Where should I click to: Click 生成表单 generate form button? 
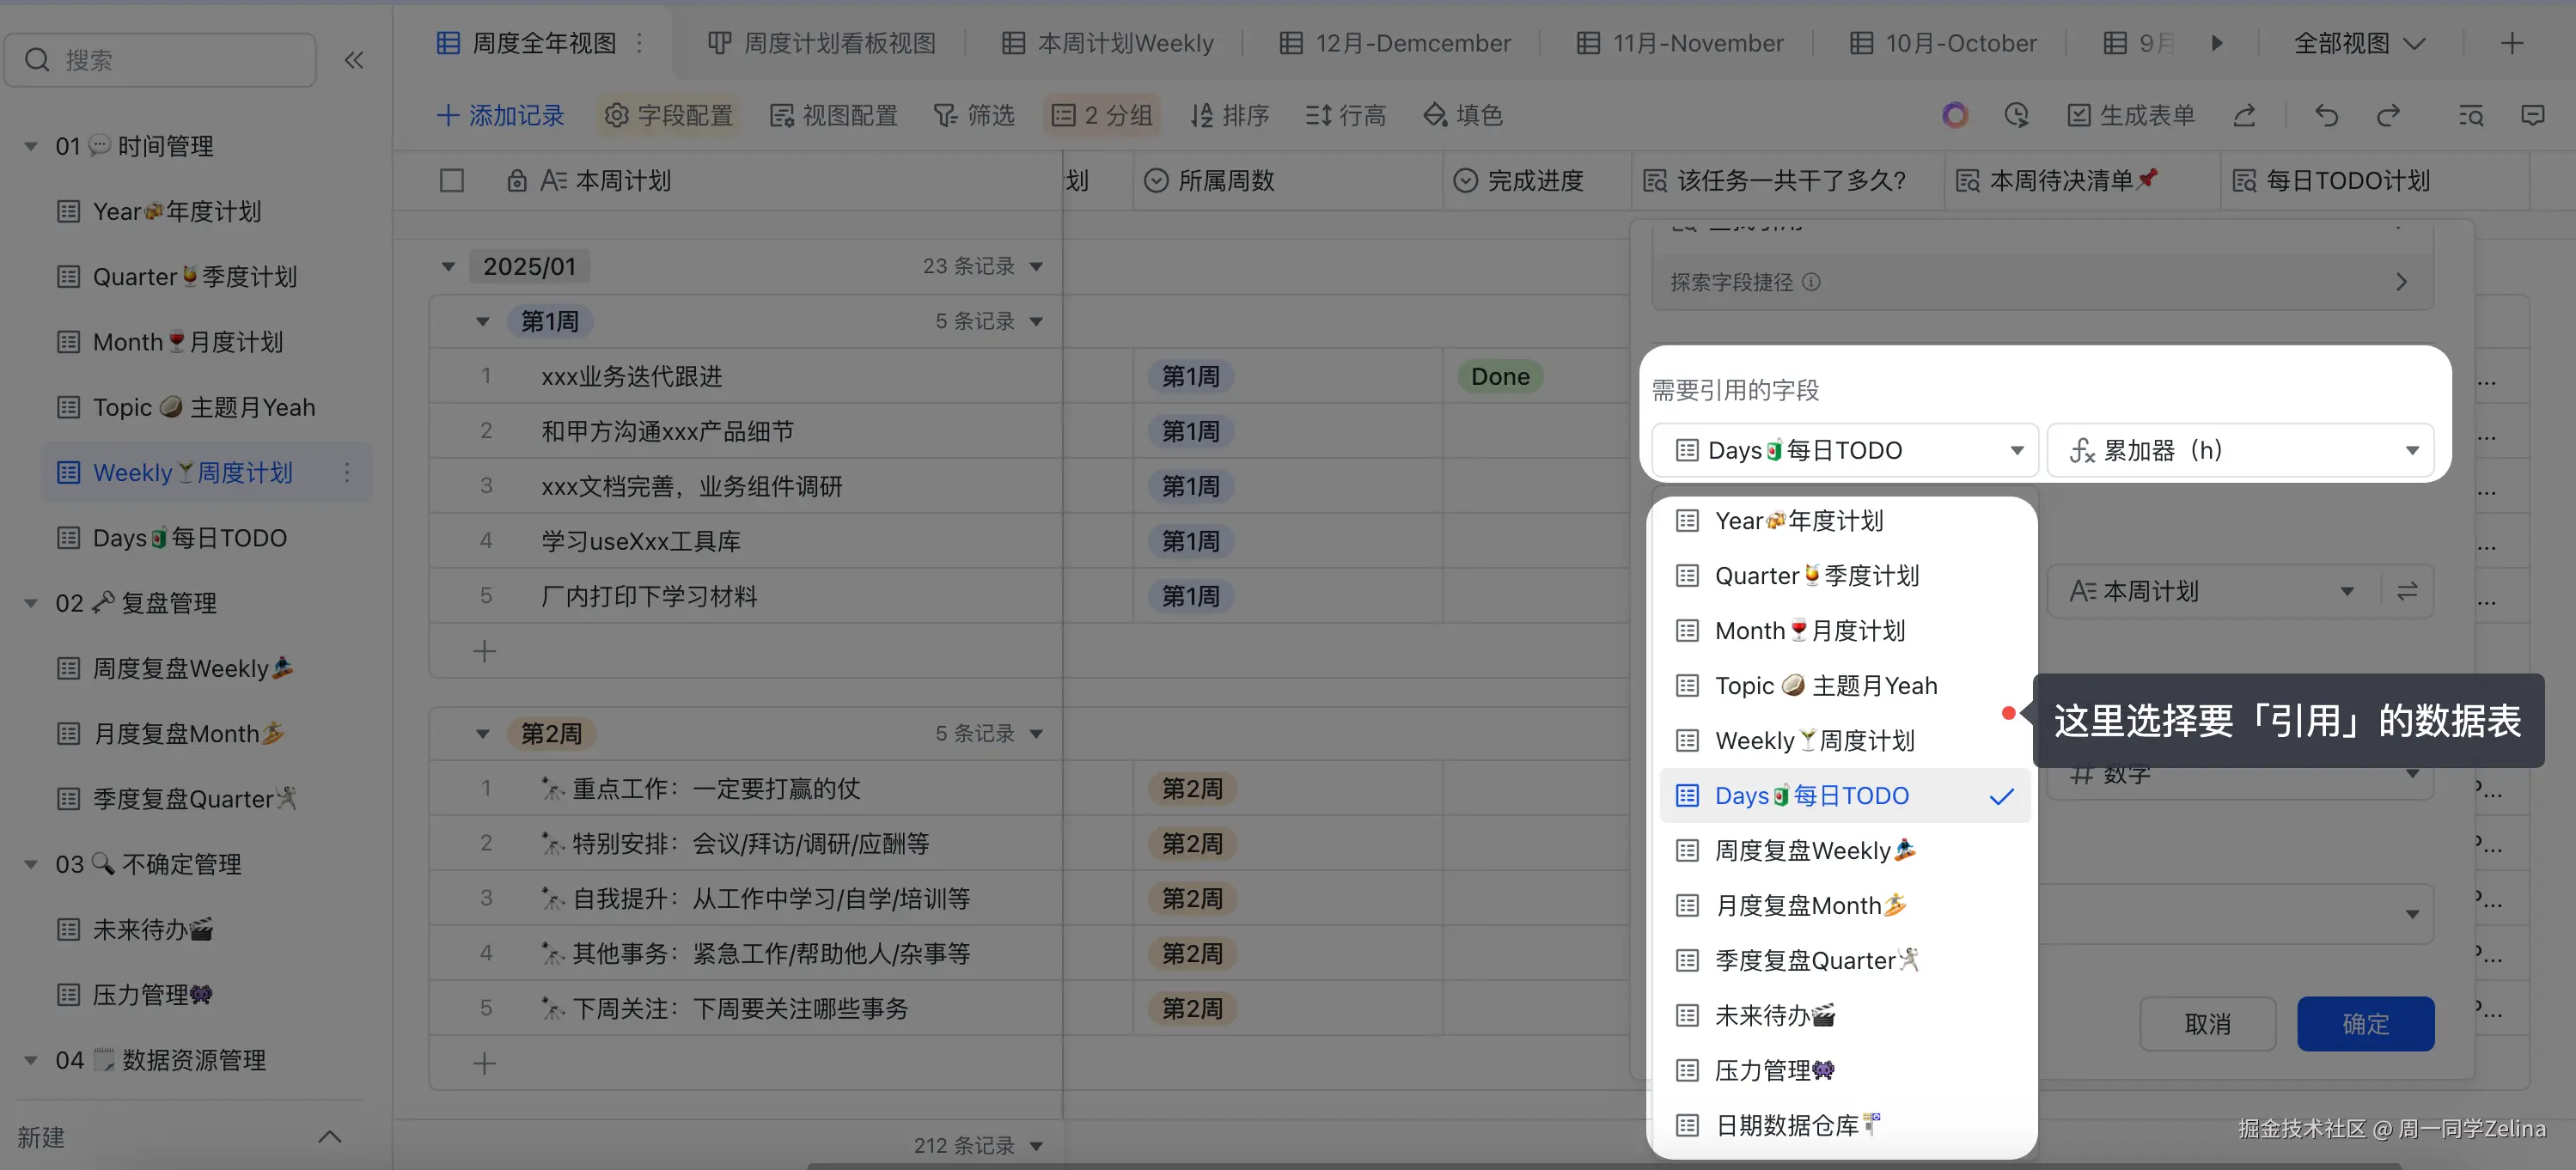coord(2131,115)
